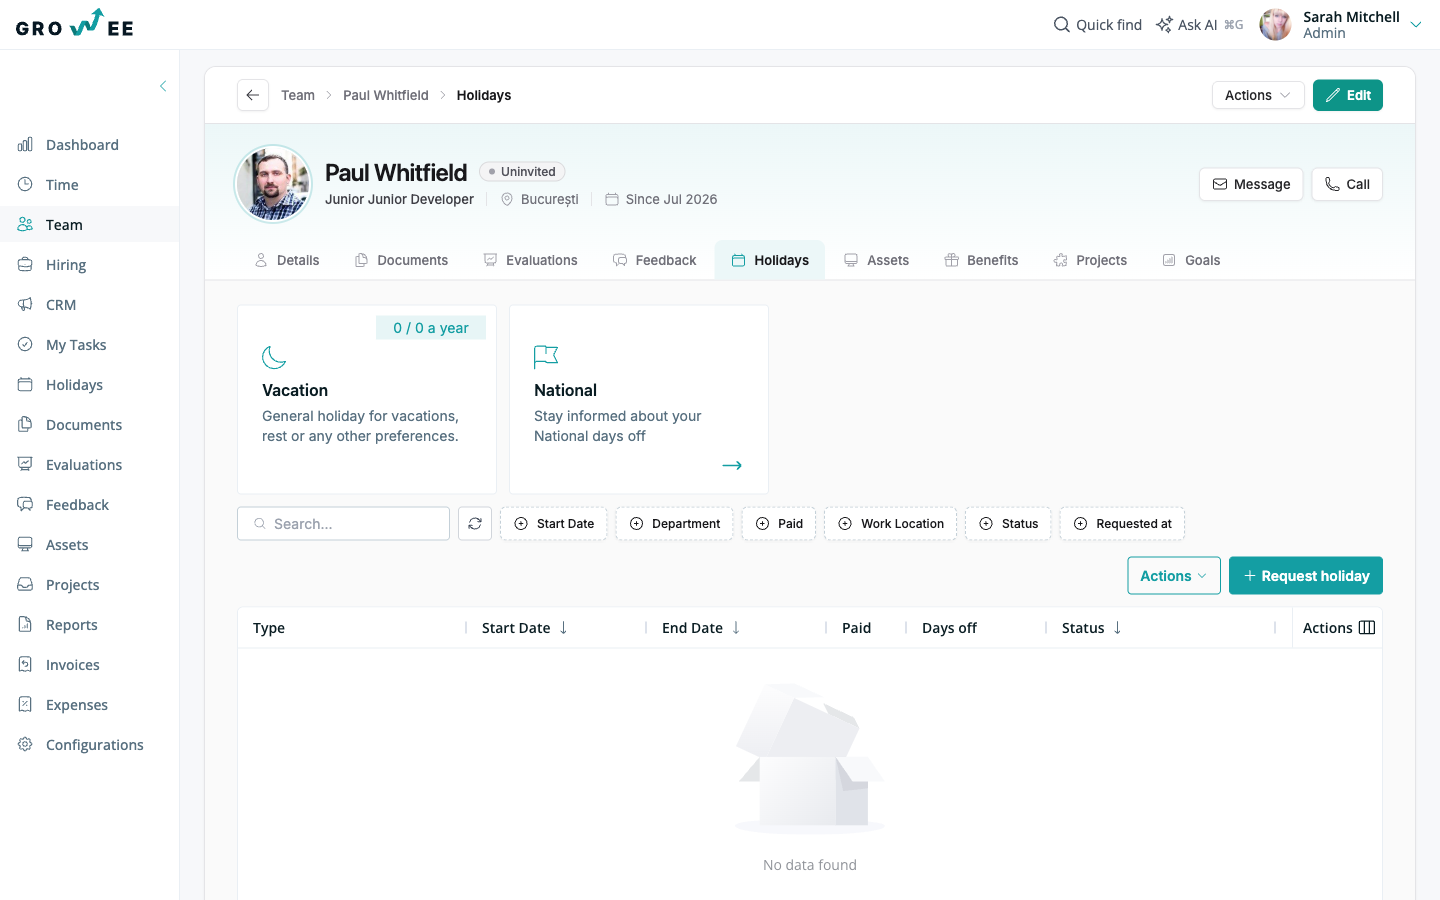This screenshot has height=900, width=1440.
Task: Open Quick find search
Action: (1098, 25)
